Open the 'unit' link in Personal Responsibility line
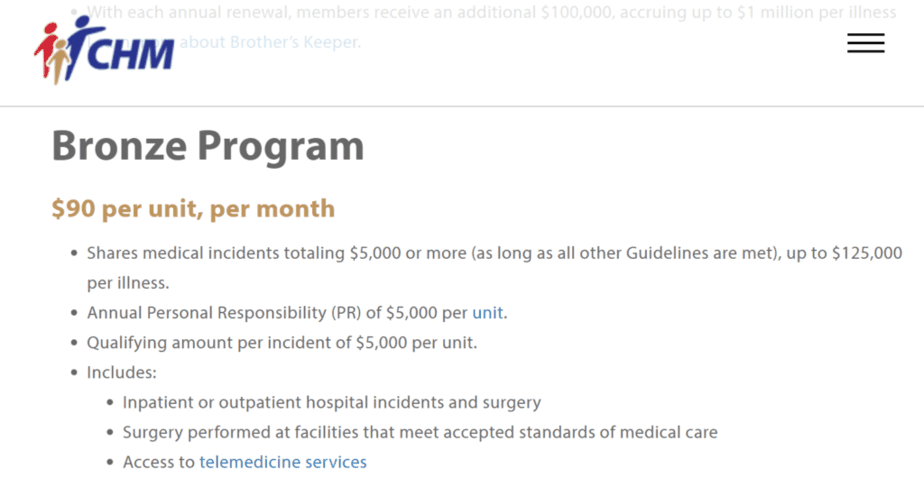The image size is (924, 478). coord(488,312)
